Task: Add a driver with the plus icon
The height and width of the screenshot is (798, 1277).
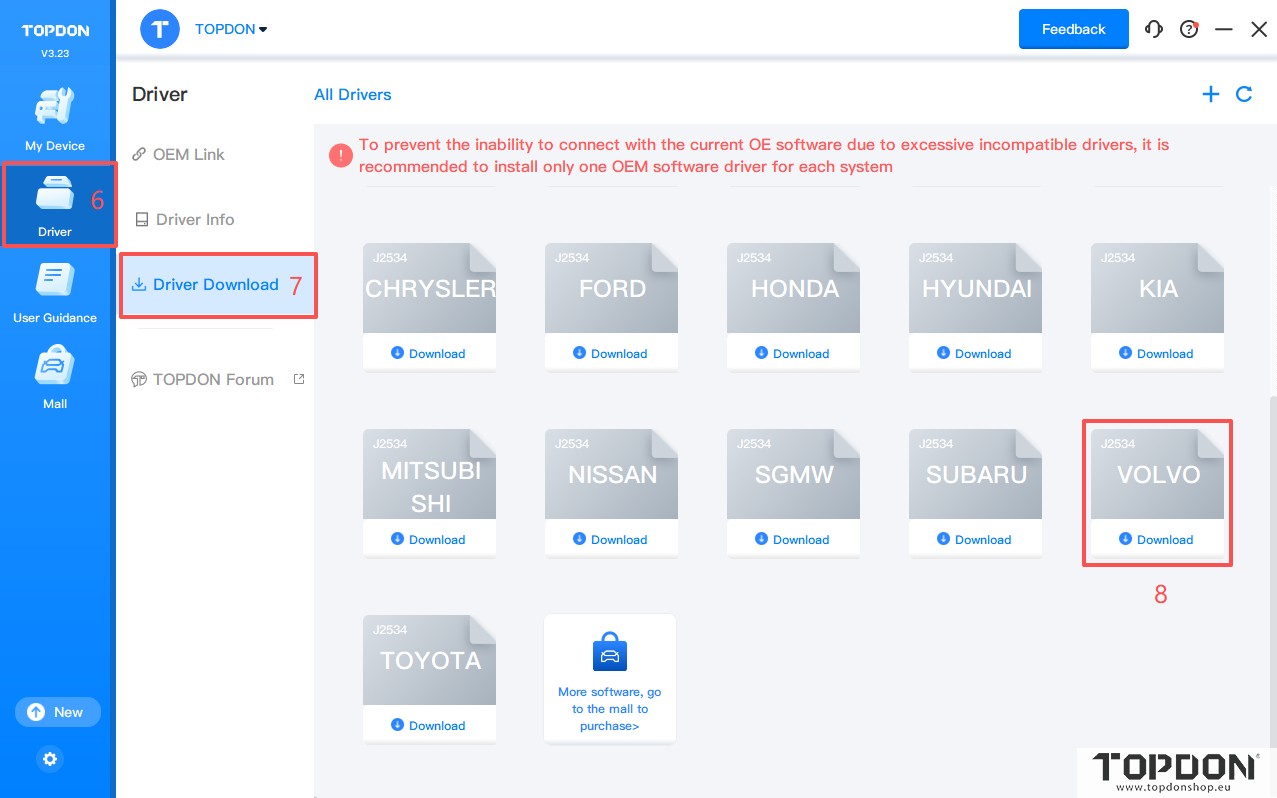Action: 1211,94
